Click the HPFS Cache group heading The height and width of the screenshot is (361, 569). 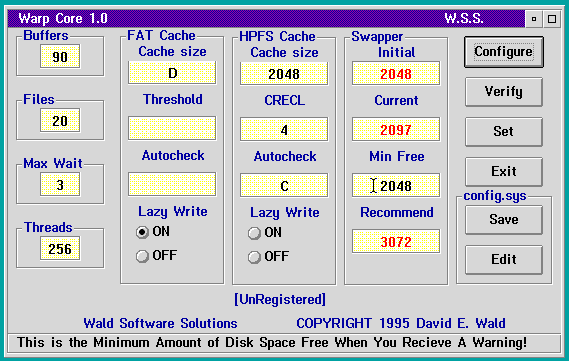point(277,36)
